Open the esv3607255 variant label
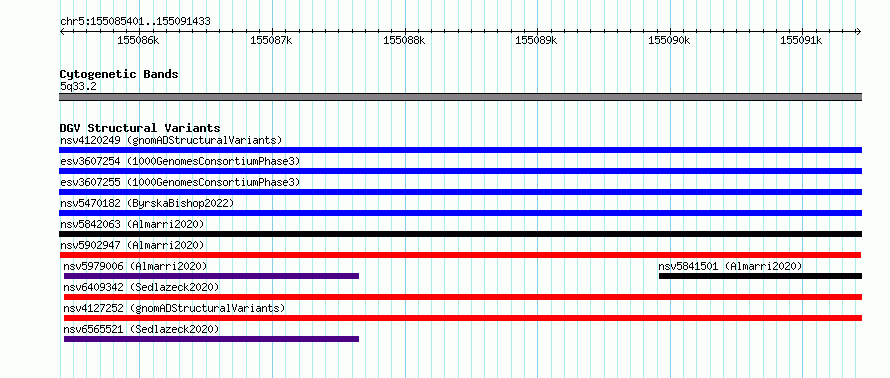890x378 pixels. click(180, 182)
